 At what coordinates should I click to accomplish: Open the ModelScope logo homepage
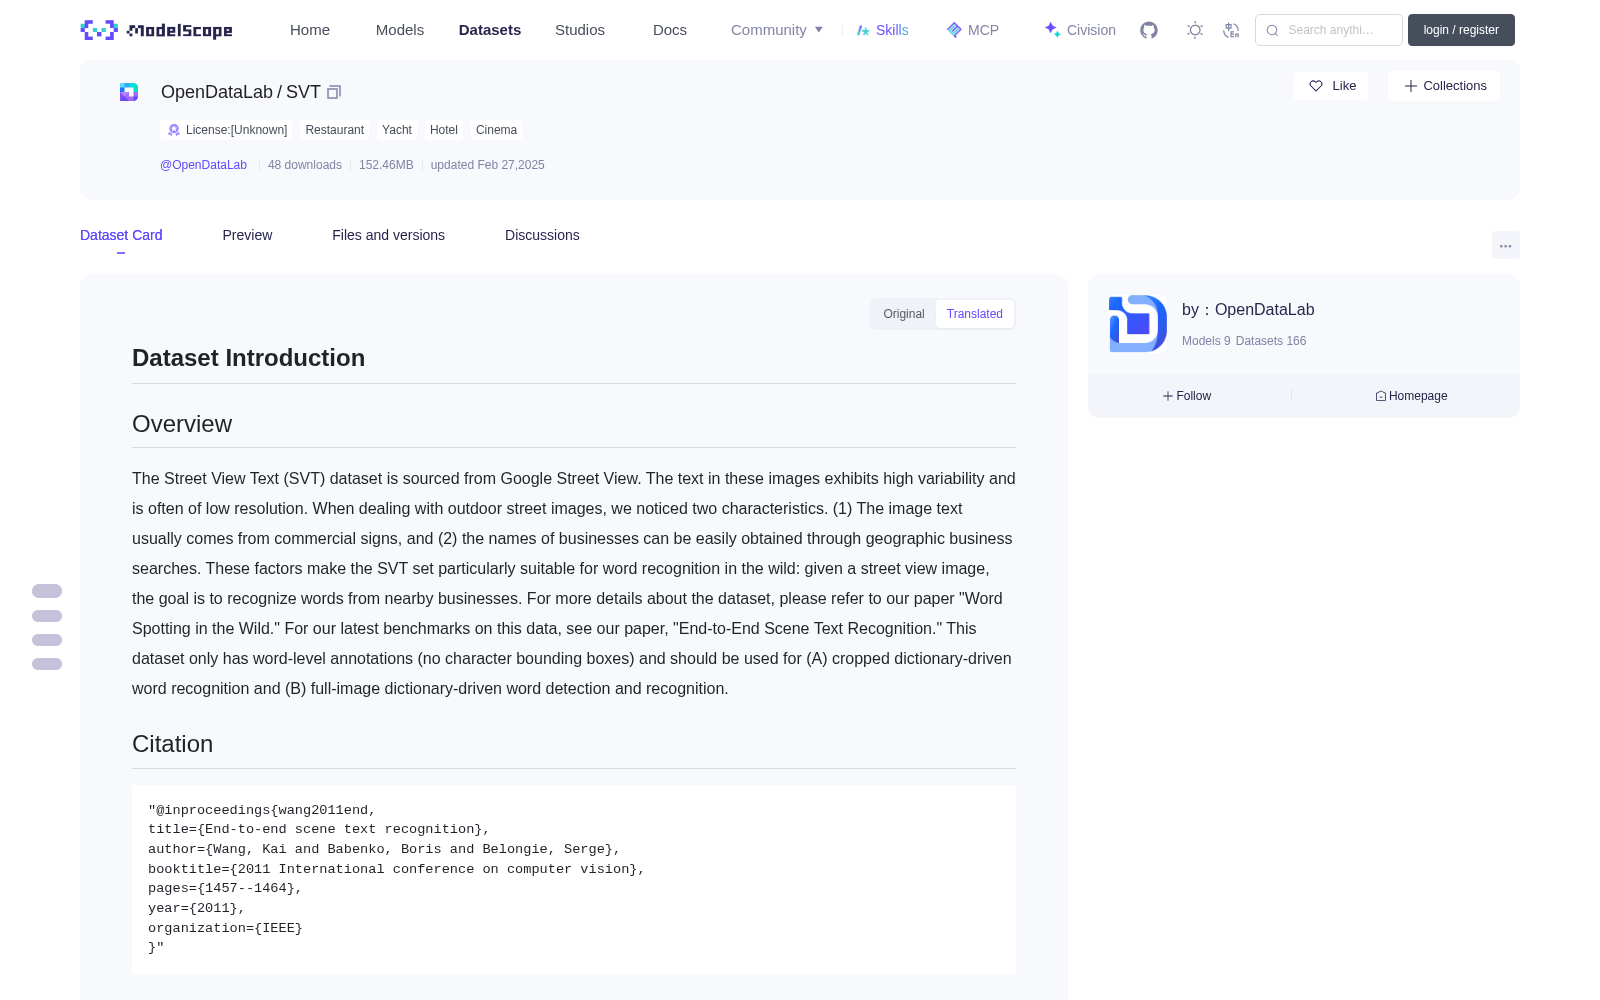point(156,30)
